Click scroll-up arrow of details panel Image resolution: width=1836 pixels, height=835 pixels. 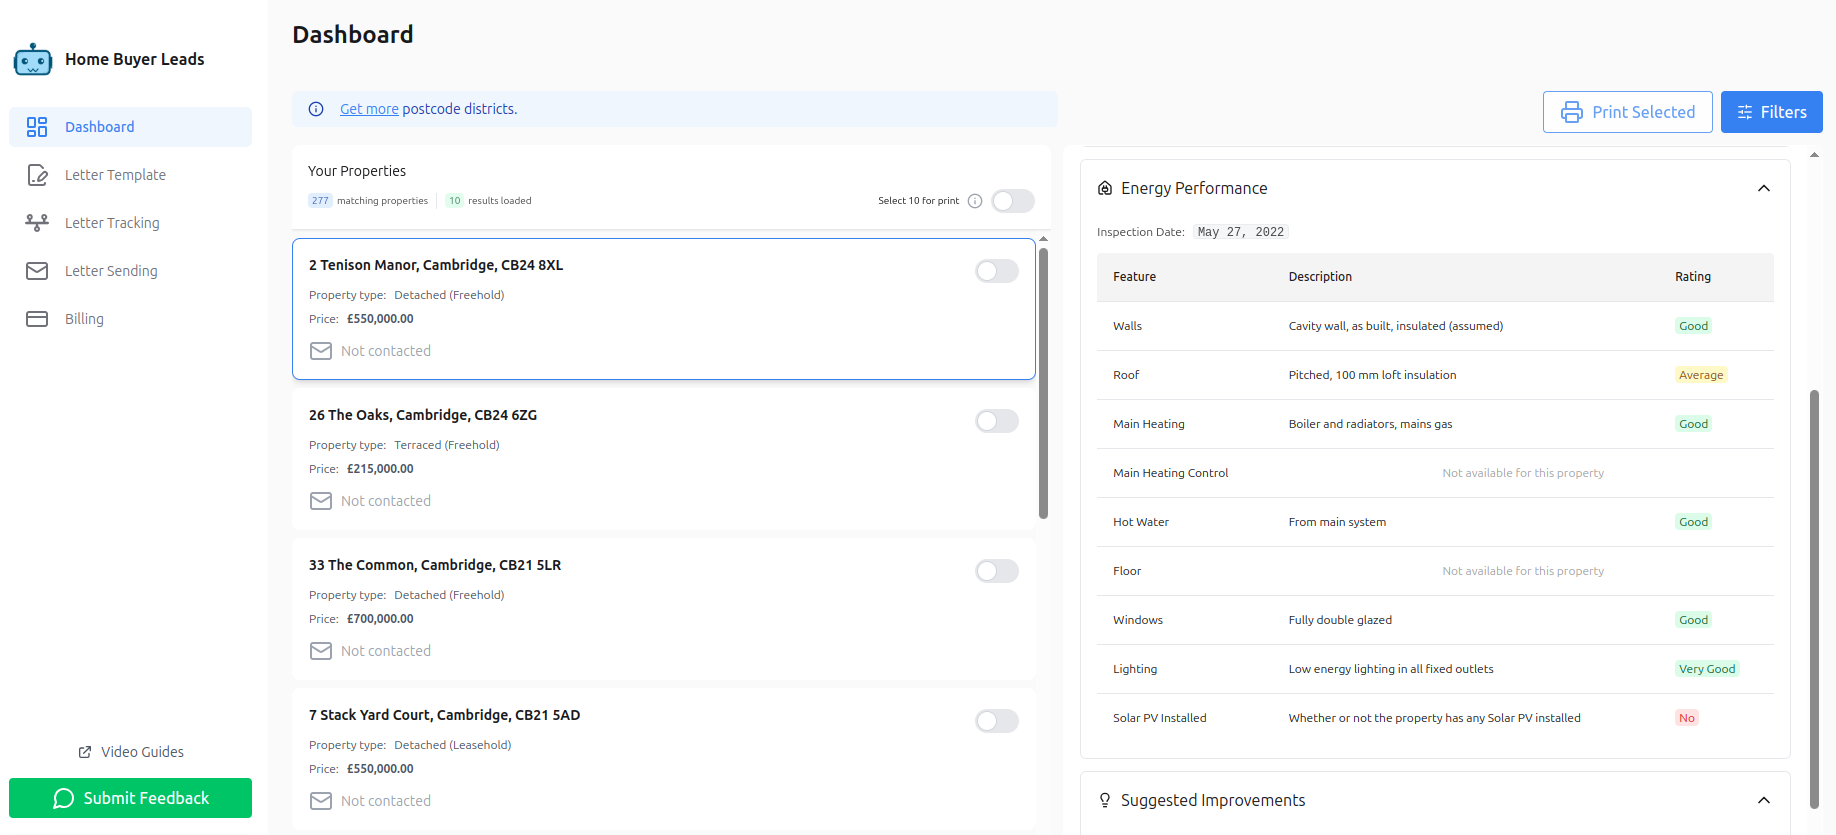click(1814, 155)
